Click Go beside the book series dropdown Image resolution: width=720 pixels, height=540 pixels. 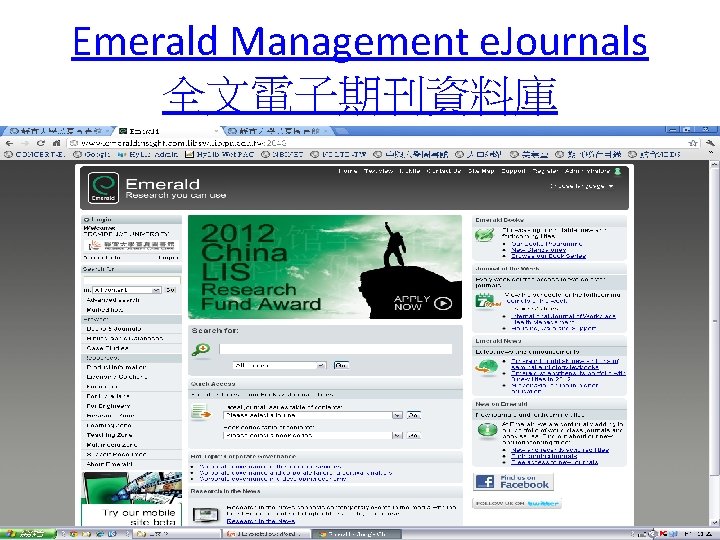[413, 435]
